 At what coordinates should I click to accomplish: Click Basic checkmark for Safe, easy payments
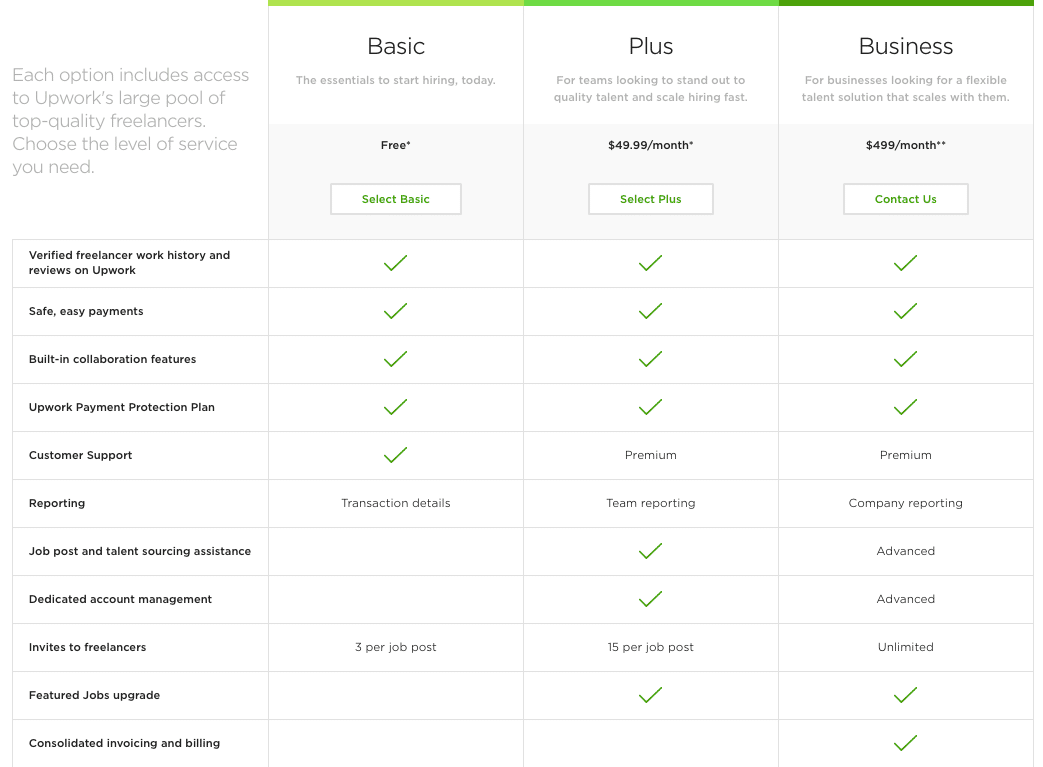click(395, 311)
